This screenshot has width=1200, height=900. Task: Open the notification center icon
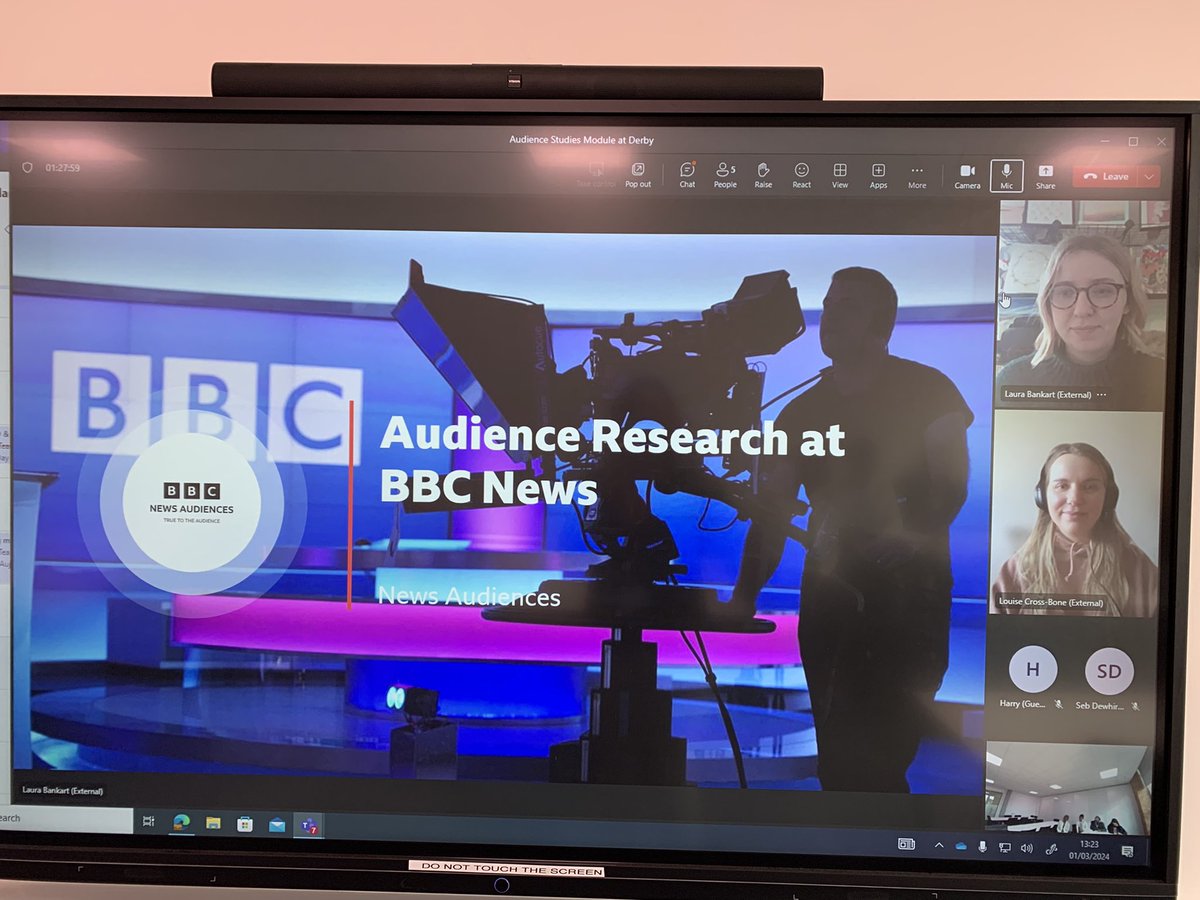click(x=1128, y=852)
